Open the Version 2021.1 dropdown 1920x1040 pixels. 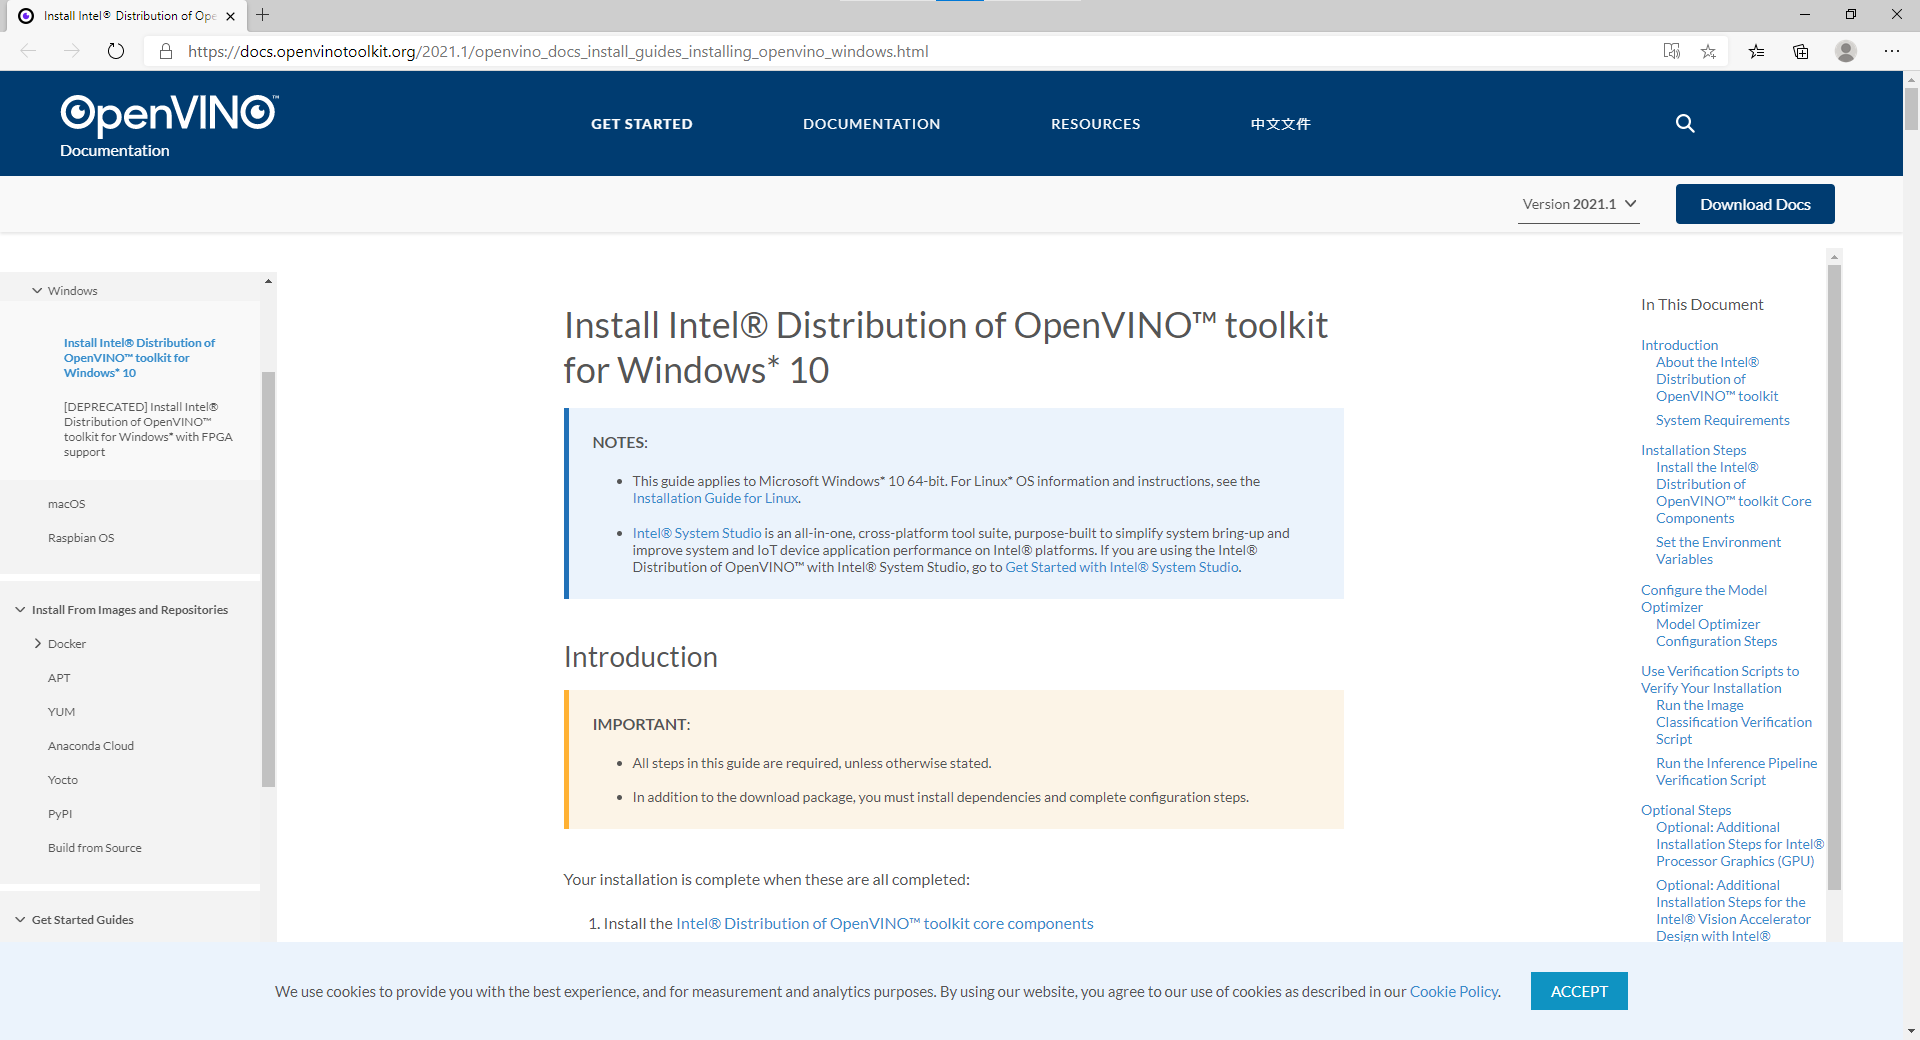1578,203
